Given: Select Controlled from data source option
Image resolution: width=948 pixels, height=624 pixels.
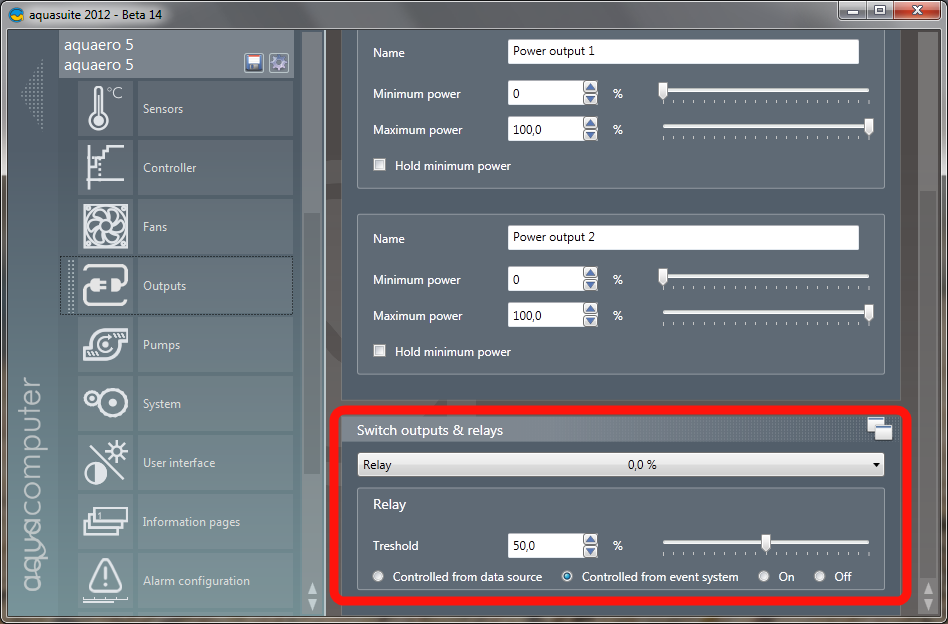Looking at the screenshot, I should click(x=378, y=576).
